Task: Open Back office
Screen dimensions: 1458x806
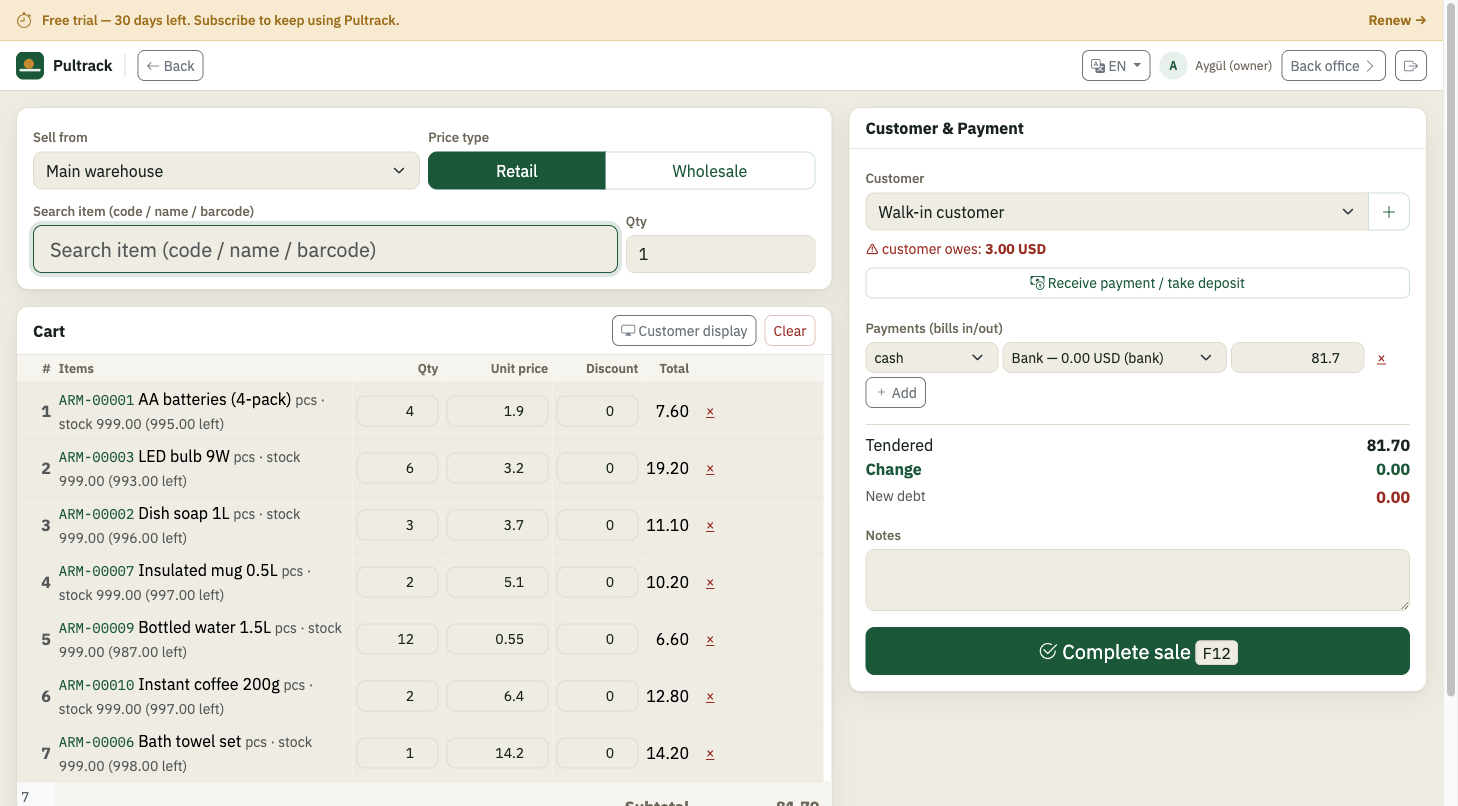Action: (1333, 66)
